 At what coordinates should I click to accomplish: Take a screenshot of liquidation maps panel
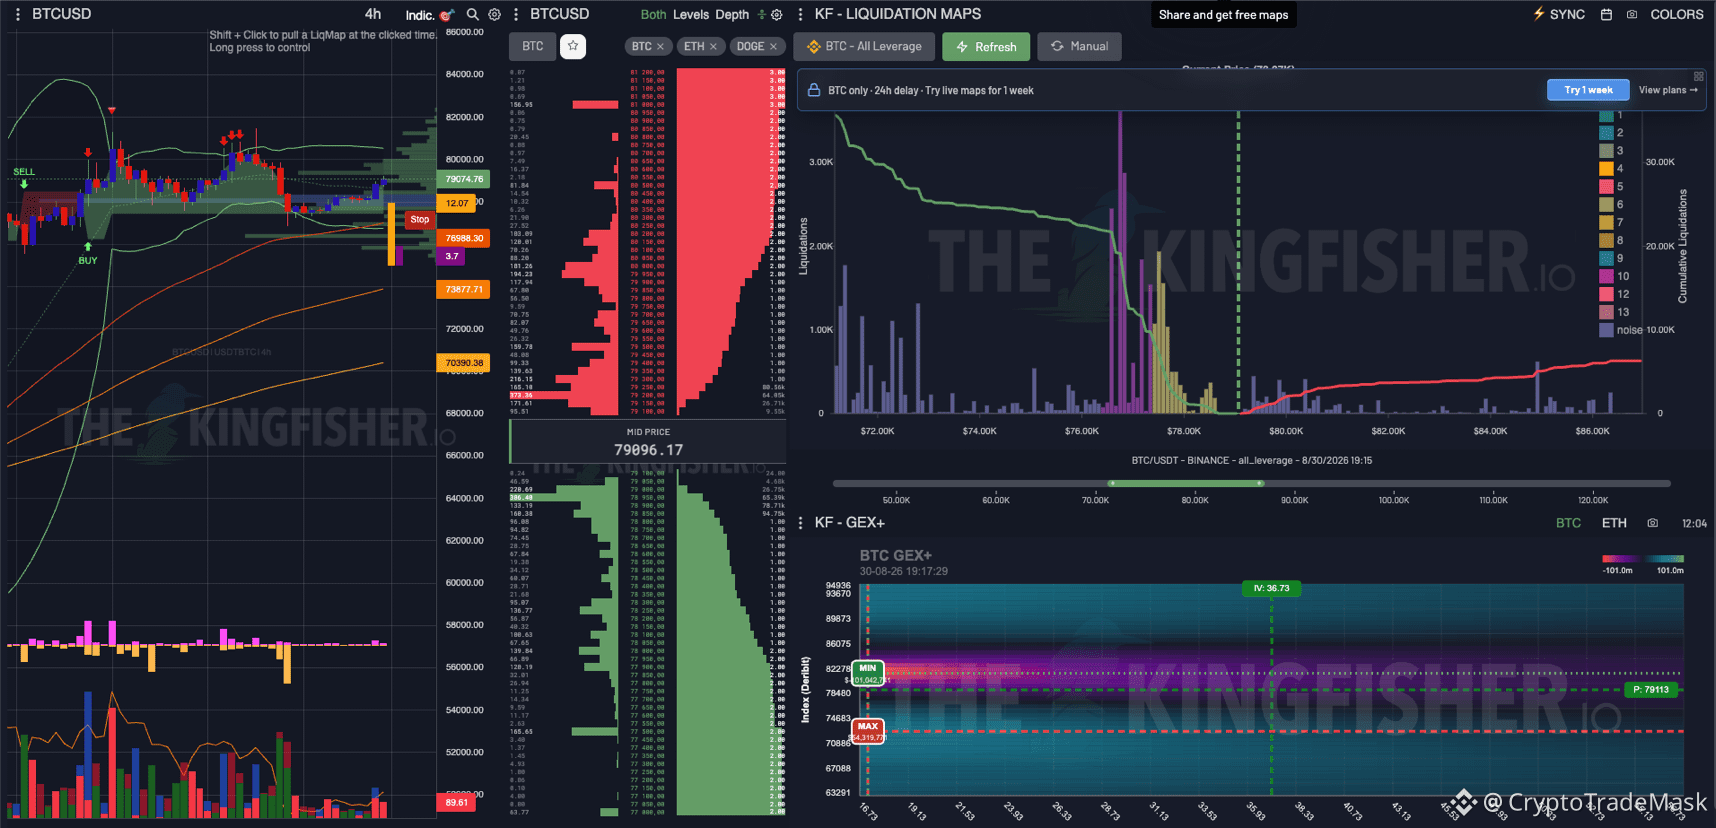point(1632,15)
